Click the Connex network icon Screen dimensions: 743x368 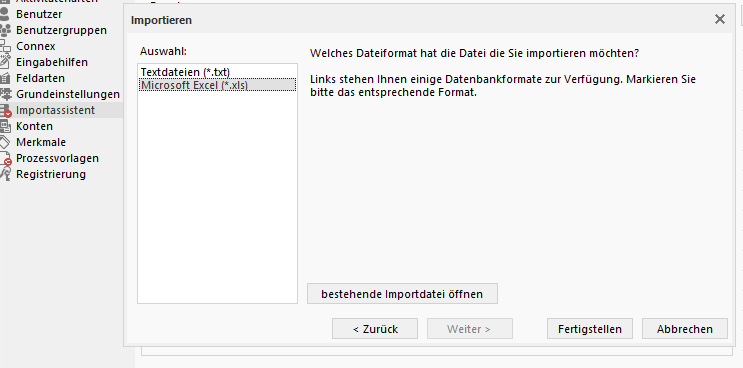pyautogui.click(x=5, y=46)
